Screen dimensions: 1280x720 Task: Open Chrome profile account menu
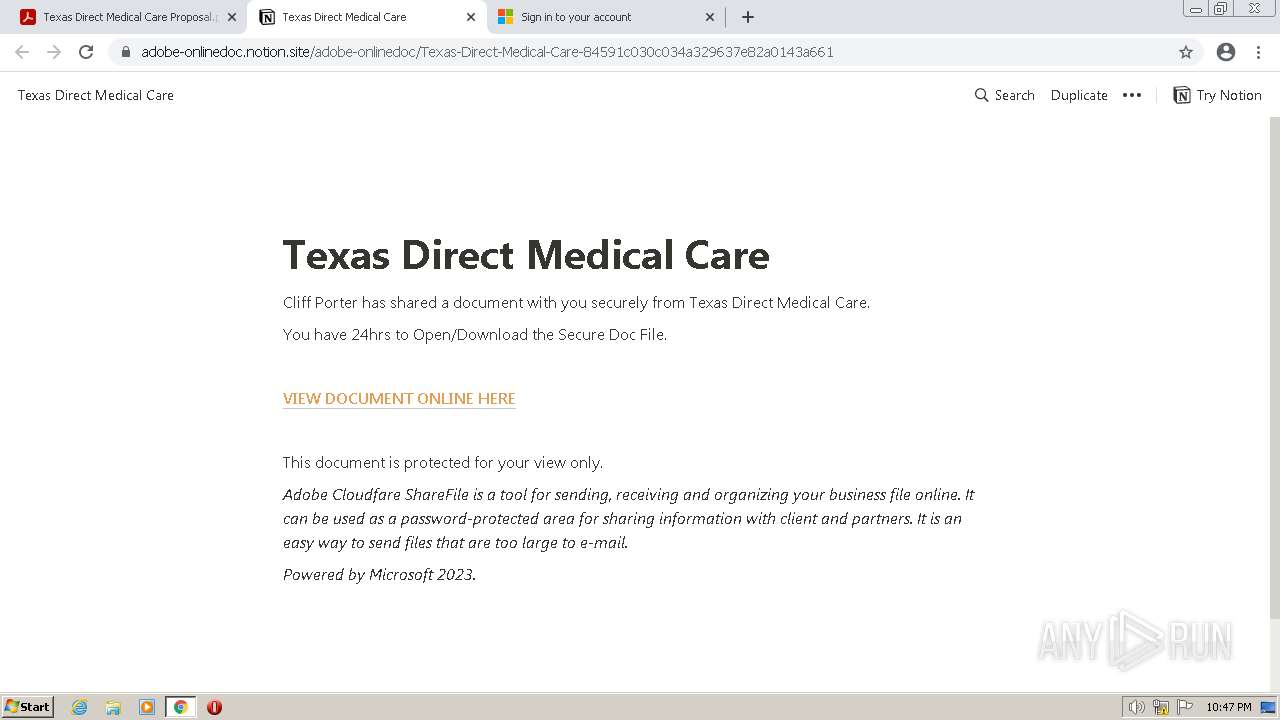(x=1226, y=52)
